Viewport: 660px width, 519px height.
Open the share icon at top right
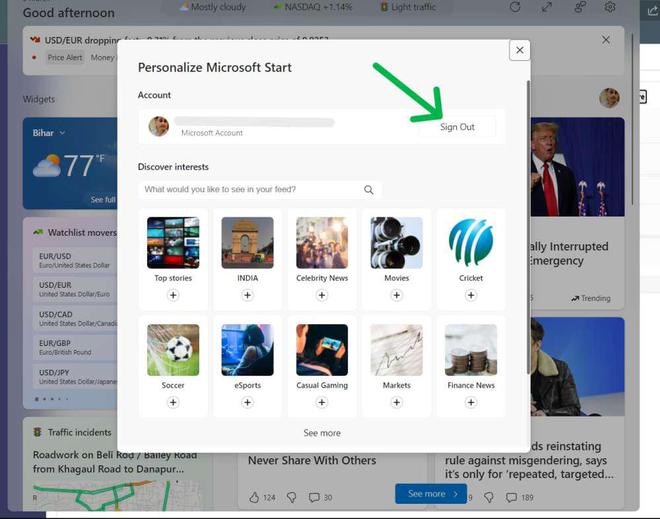[651, 11]
